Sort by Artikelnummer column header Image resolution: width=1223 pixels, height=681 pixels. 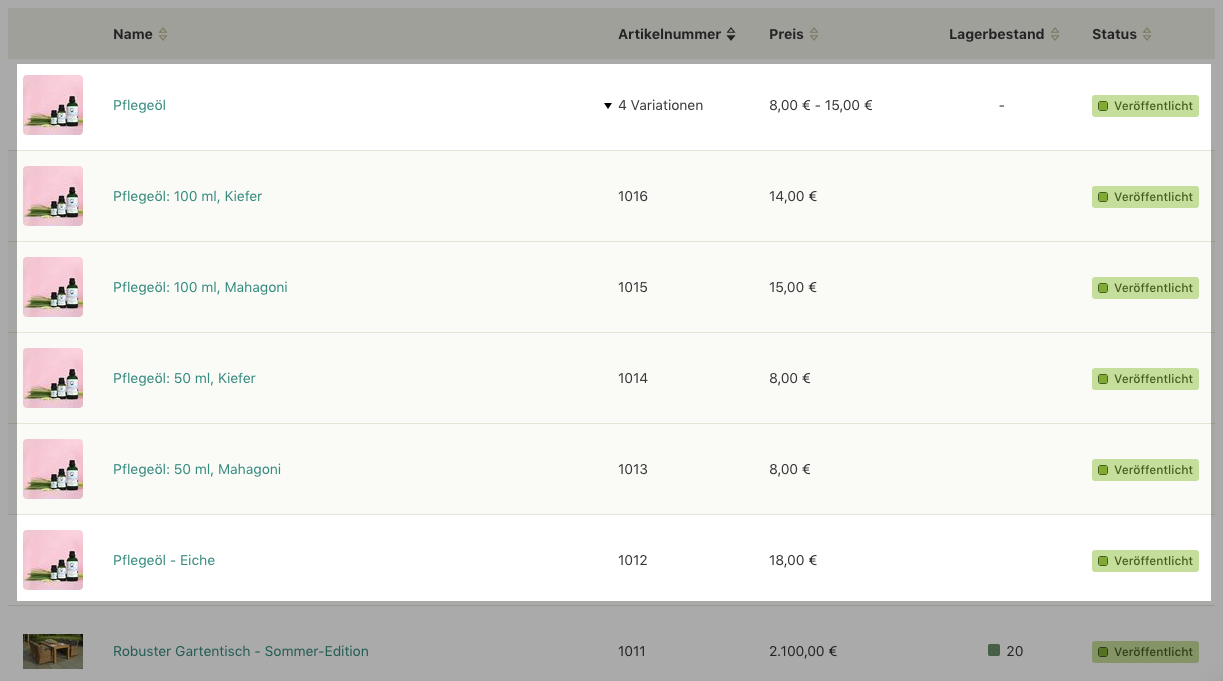tap(677, 34)
